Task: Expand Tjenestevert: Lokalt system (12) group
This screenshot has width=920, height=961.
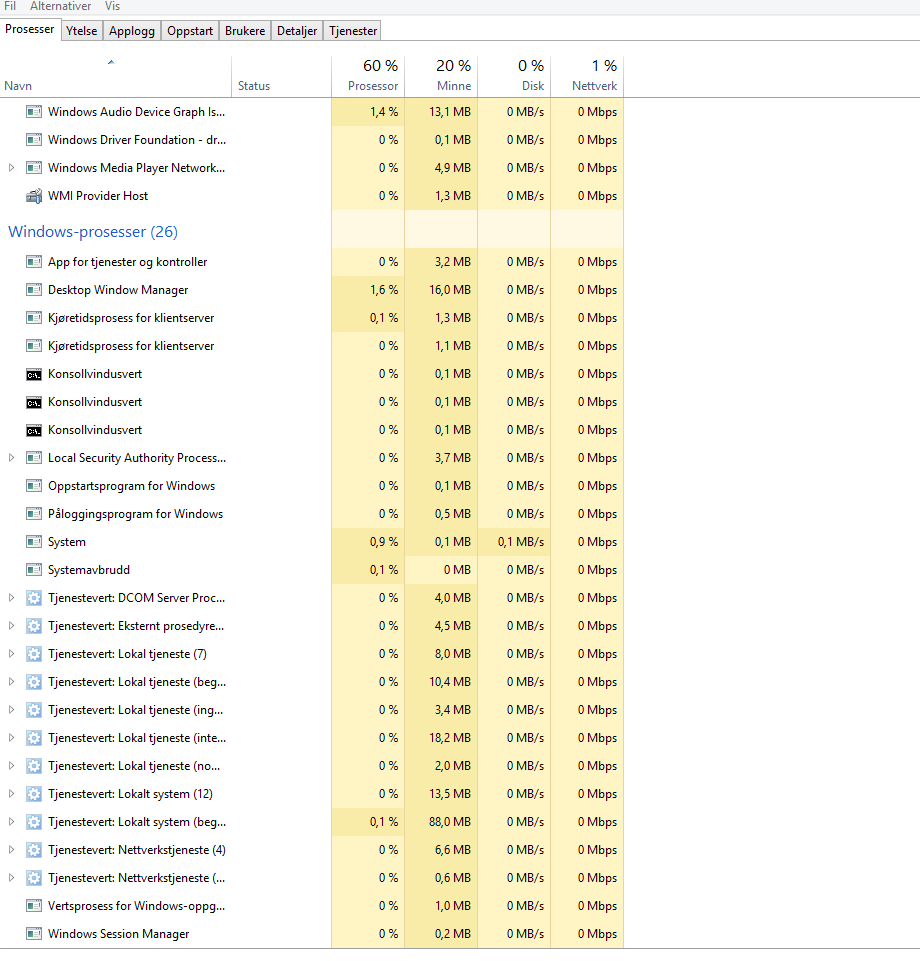Action: click(x=11, y=794)
